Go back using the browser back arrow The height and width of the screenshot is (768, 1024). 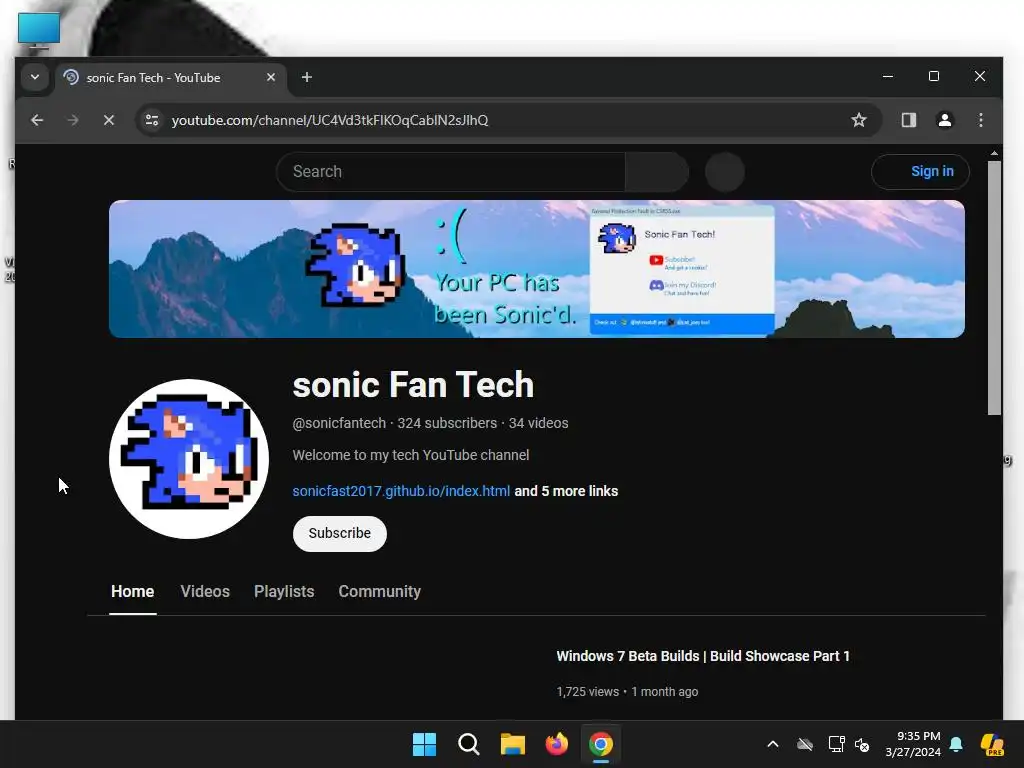click(x=37, y=120)
